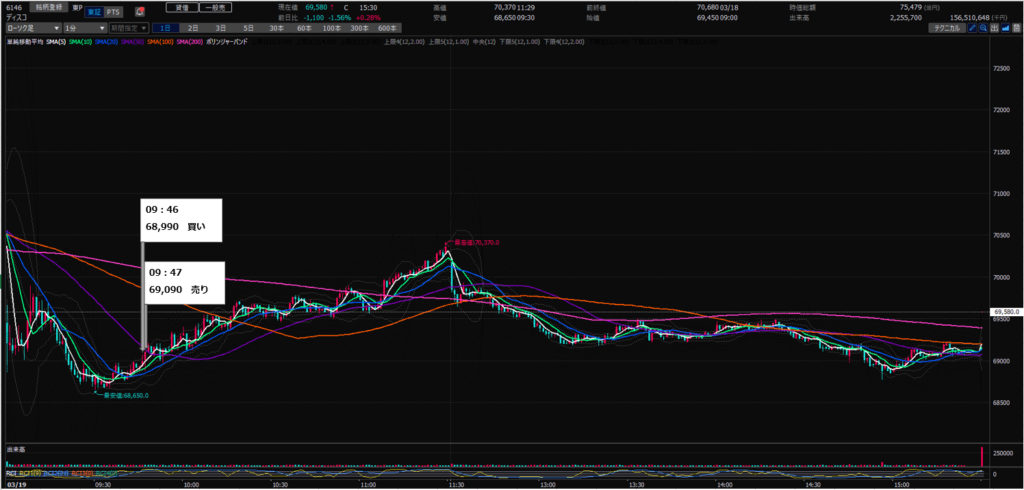The width and height of the screenshot is (1024, 490).
Task: Expand the 期間指定 period dropdown
Action: (129, 29)
